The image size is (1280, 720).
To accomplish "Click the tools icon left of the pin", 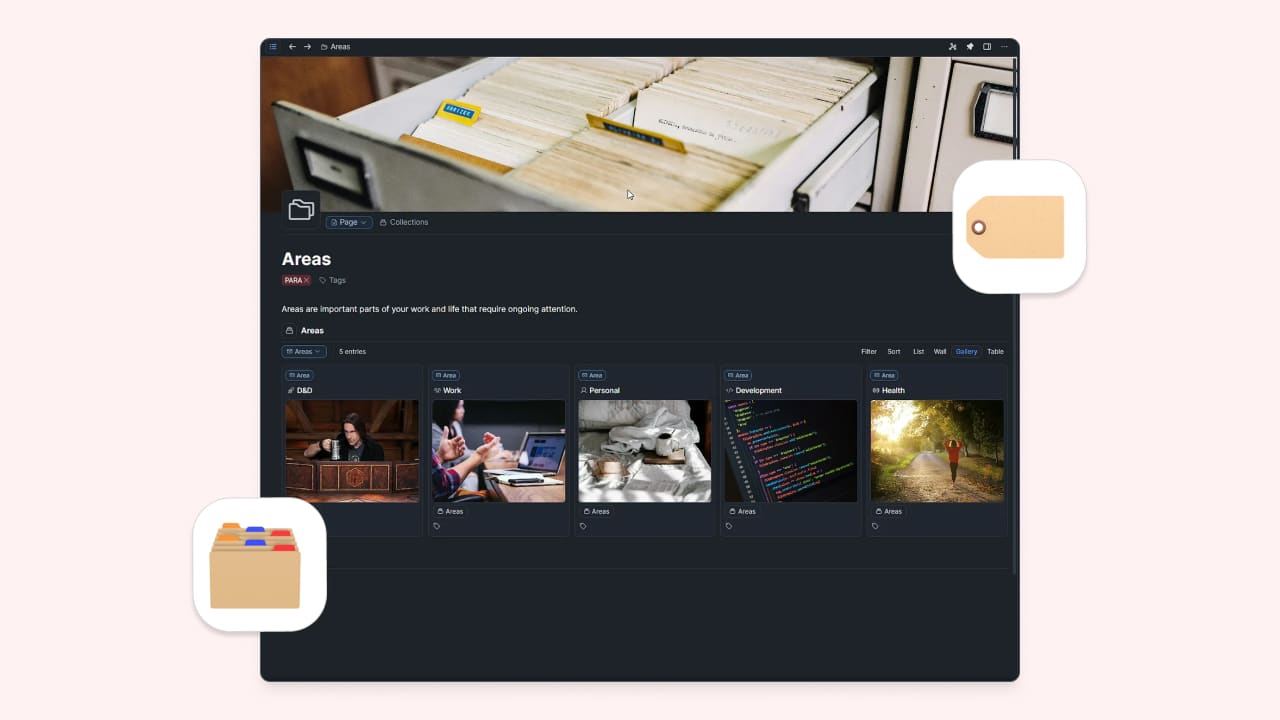I will [952, 47].
